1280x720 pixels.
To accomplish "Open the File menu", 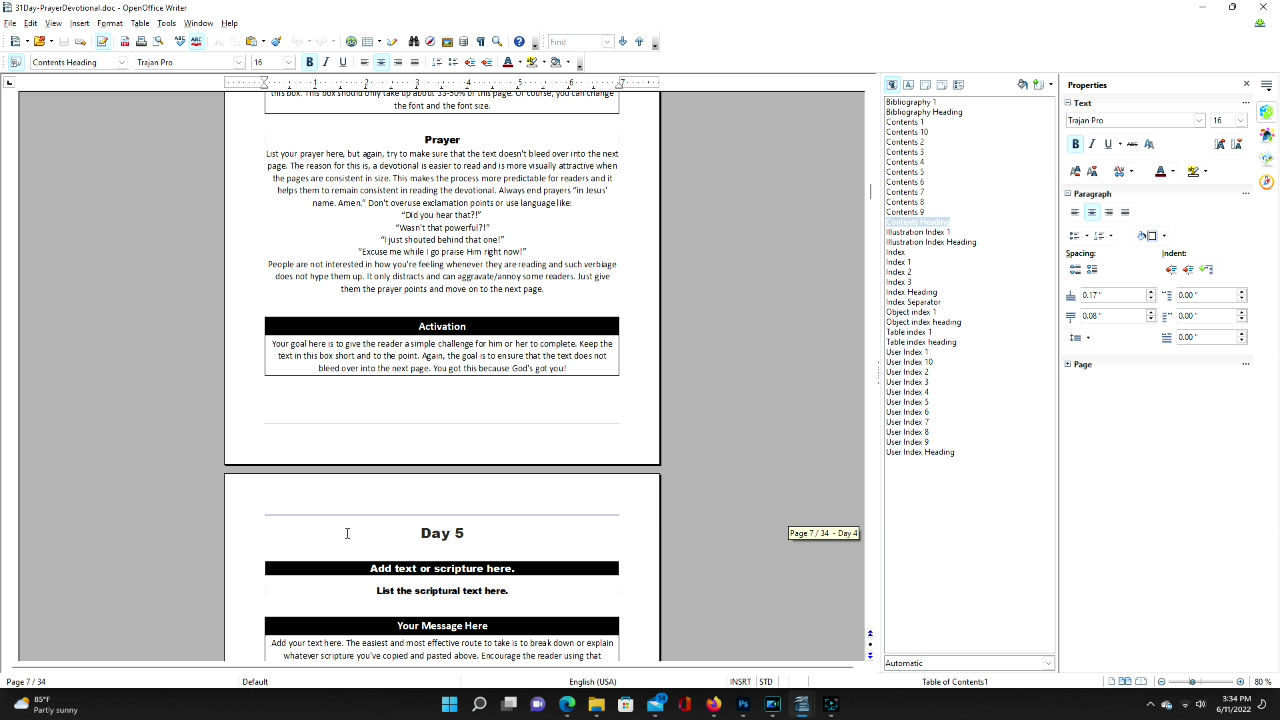I will click(x=10, y=23).
